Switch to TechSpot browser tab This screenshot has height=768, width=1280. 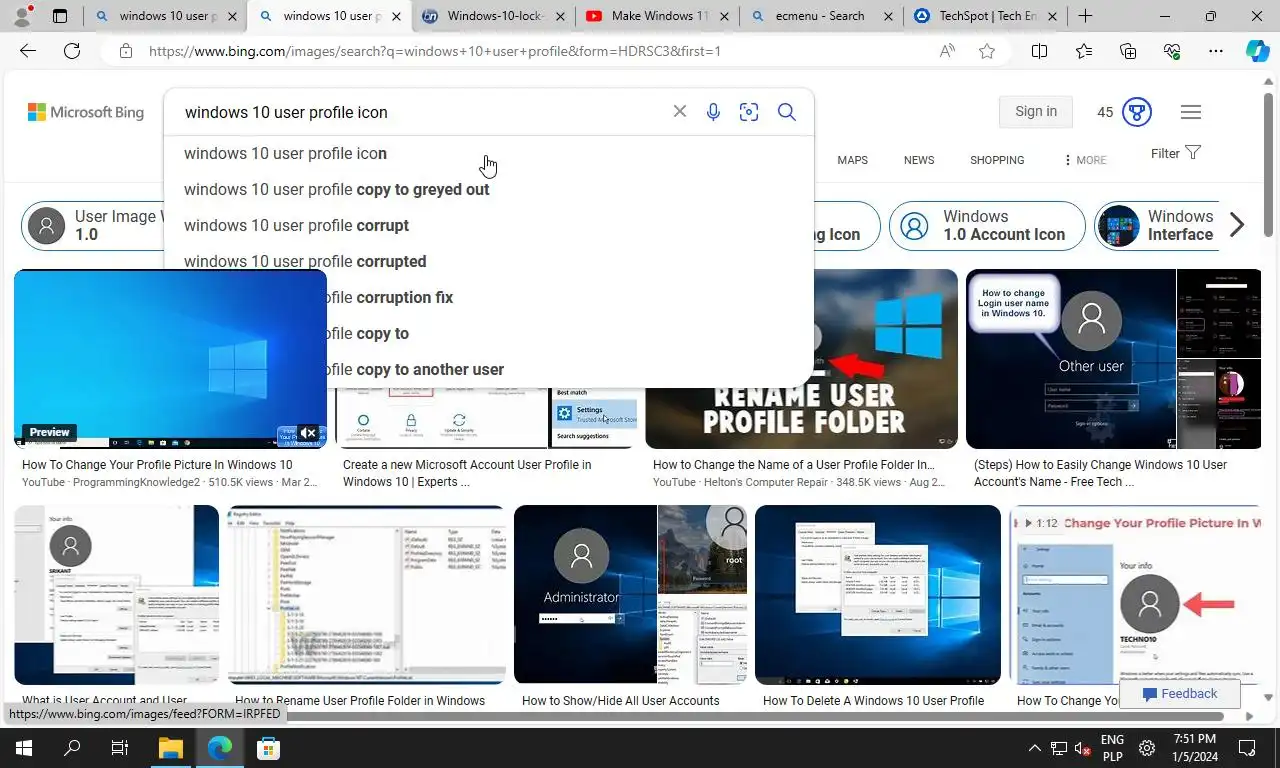coord(985,16)
